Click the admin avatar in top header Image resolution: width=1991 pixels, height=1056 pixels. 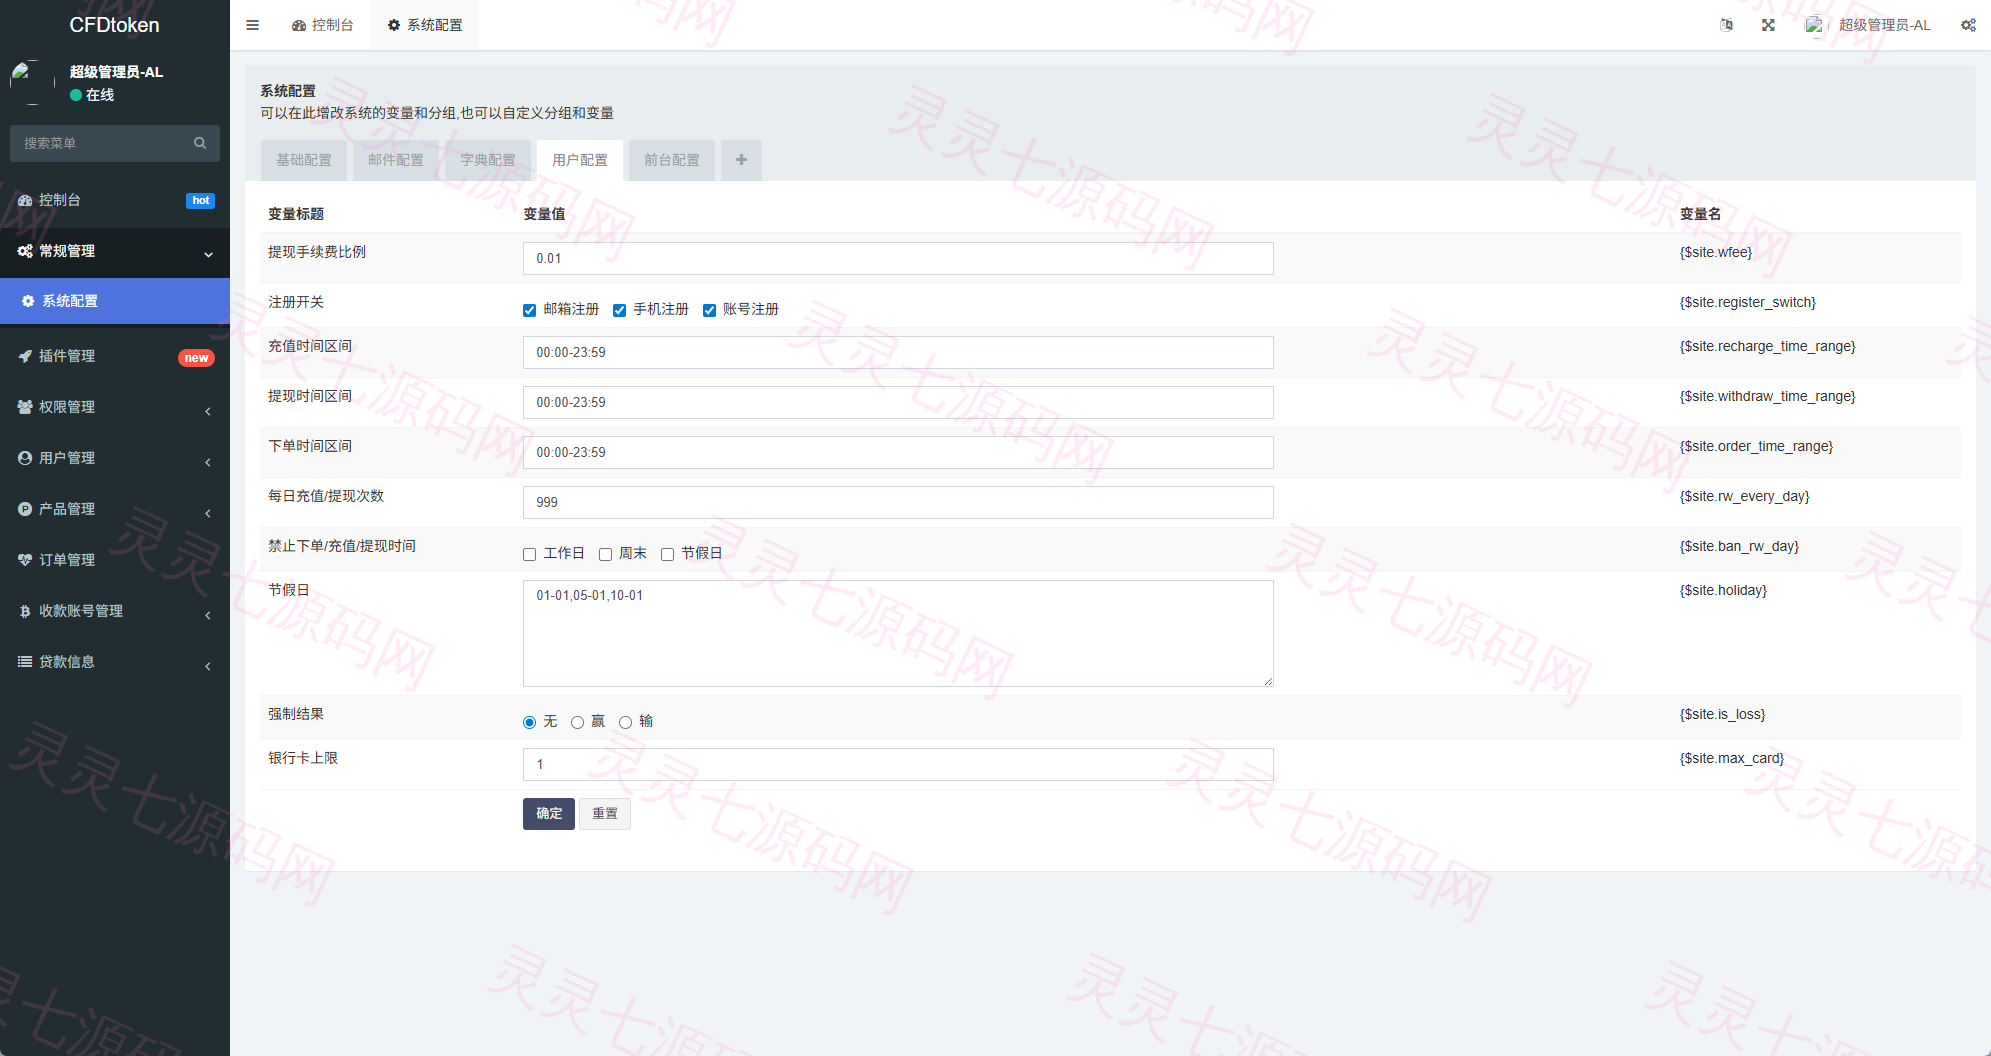1814,25
